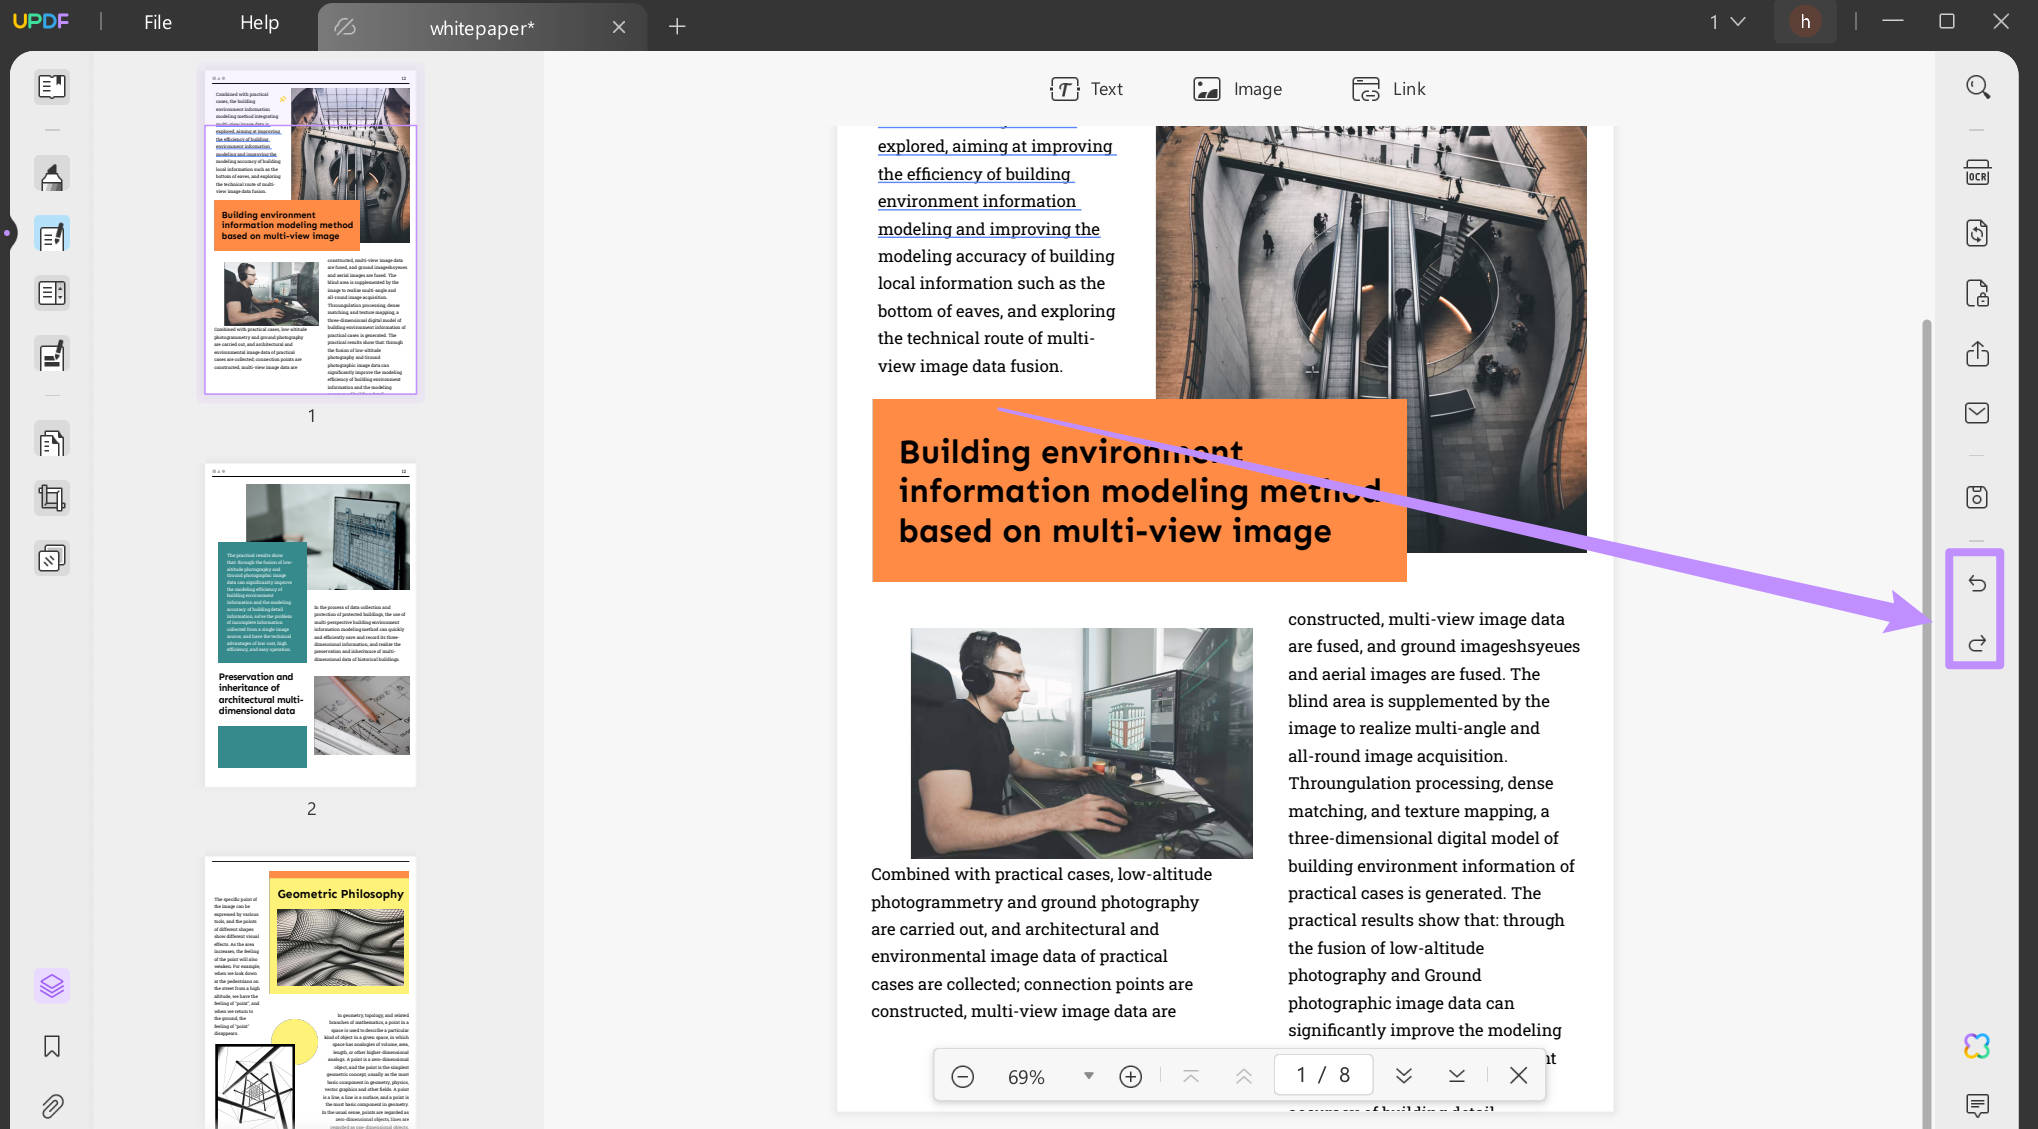Screen dimensions: 2038x1129
Task: Open the Layers panel icon
Action: [52, 986]
